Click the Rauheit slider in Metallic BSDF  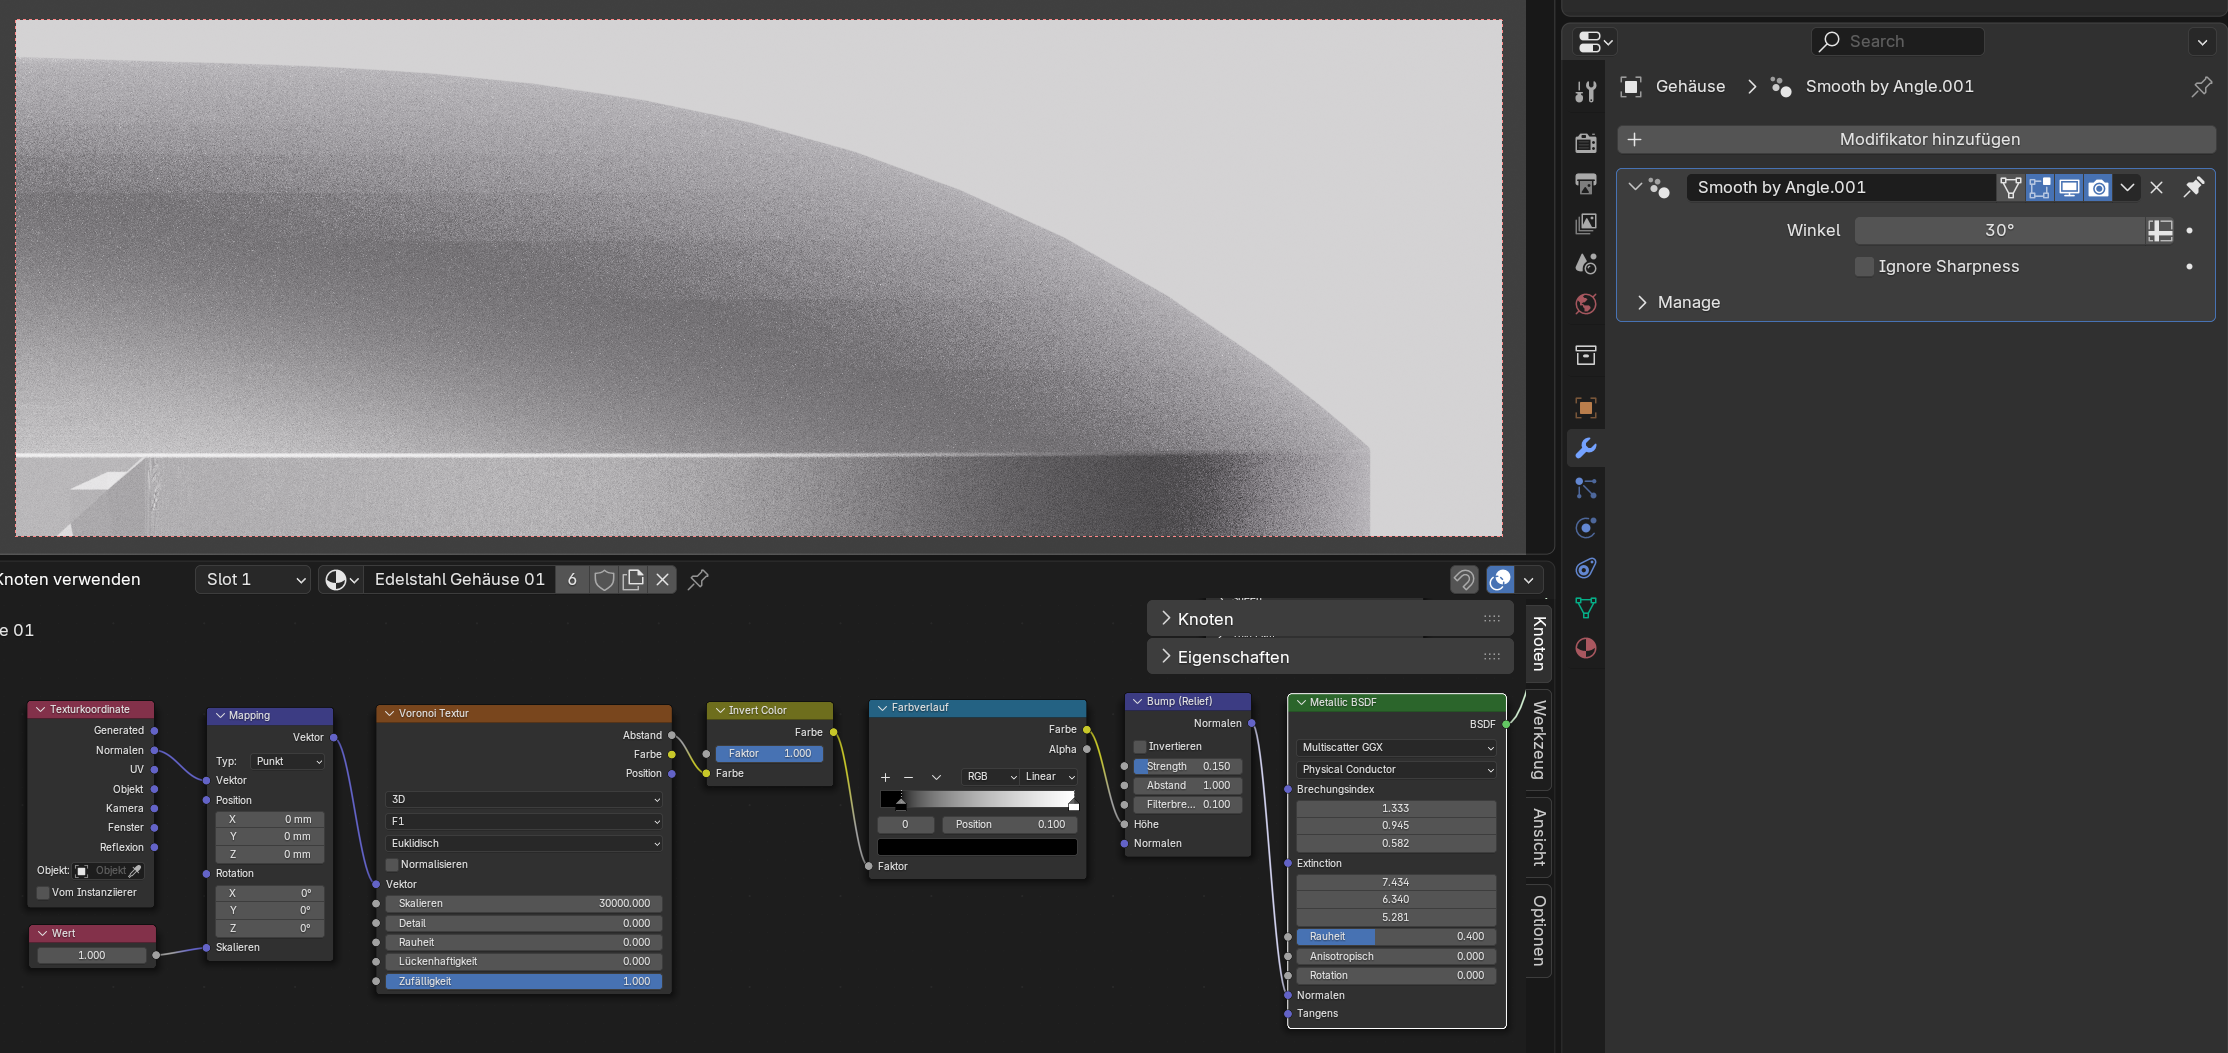[x=1396, y=937]
